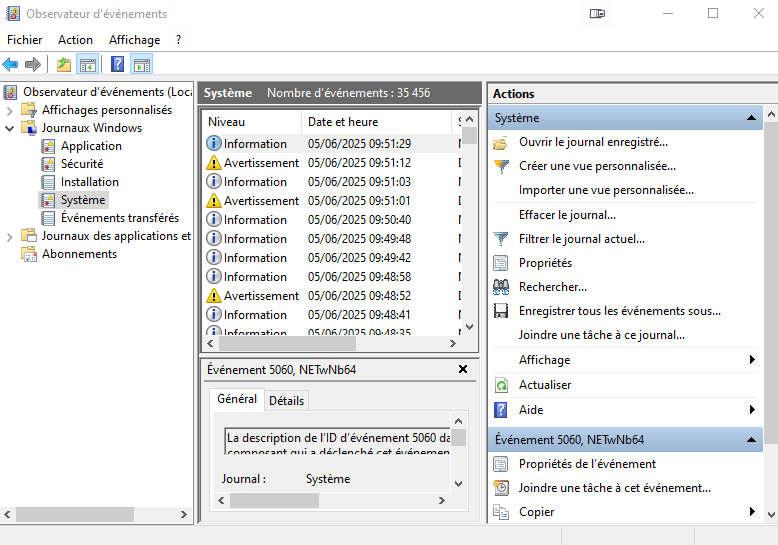
Task: Click the blue help icon in the toolbar
Action: pyautogui.click(x=118, y=65)
